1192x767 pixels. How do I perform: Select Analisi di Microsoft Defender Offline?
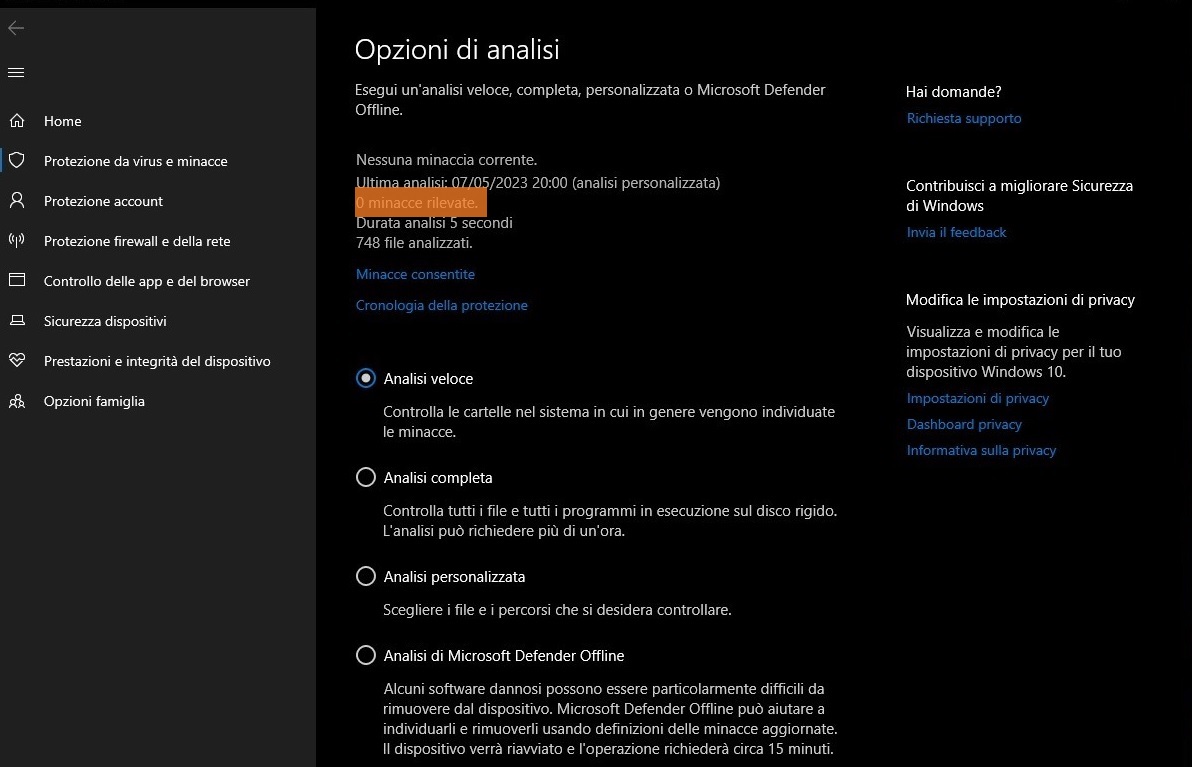coord(366,656)
